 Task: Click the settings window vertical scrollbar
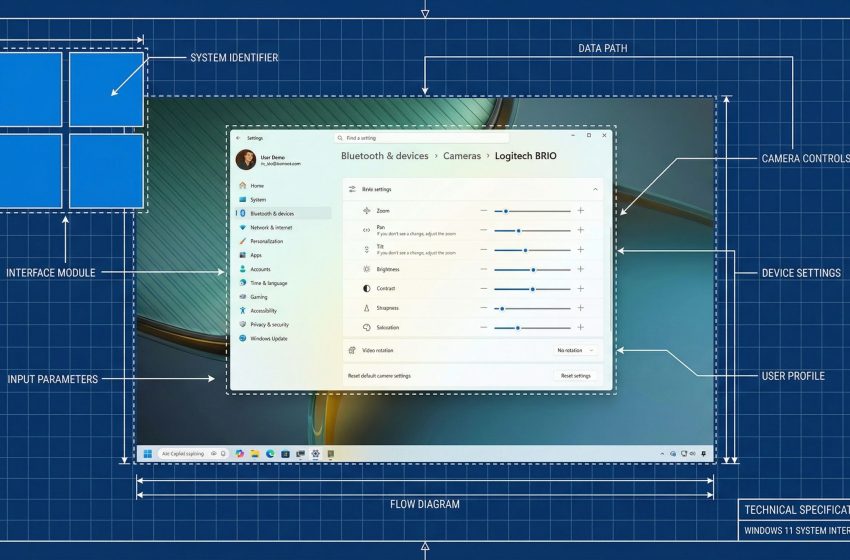click(611, 279)
